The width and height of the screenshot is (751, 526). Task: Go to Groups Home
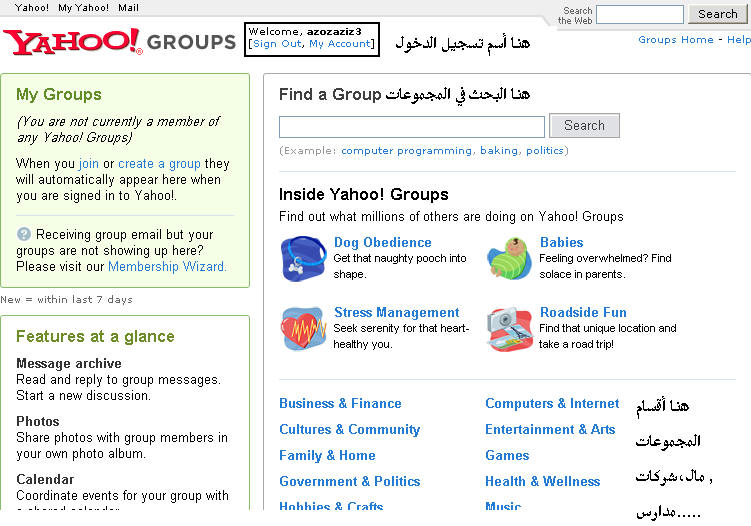click(x=675, y=40)
